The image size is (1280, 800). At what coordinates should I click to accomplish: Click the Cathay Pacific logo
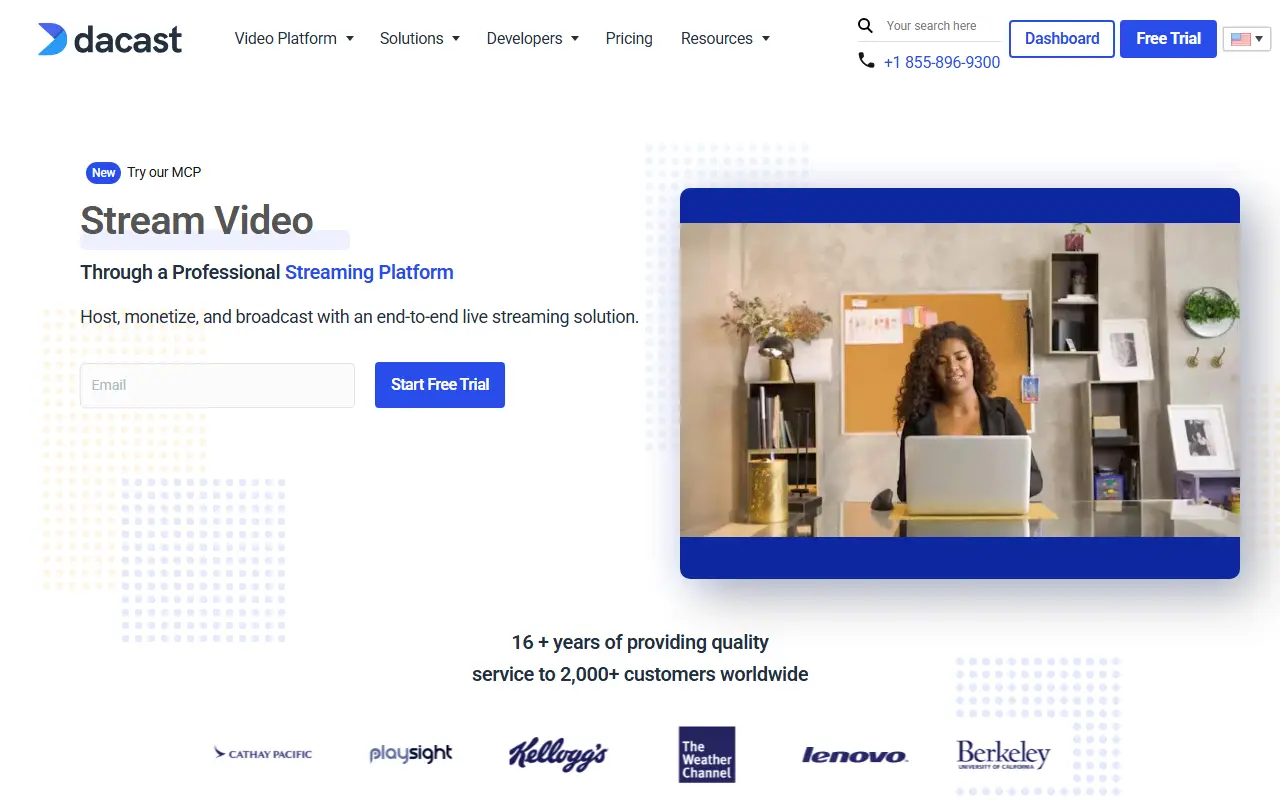click(263, 754)
